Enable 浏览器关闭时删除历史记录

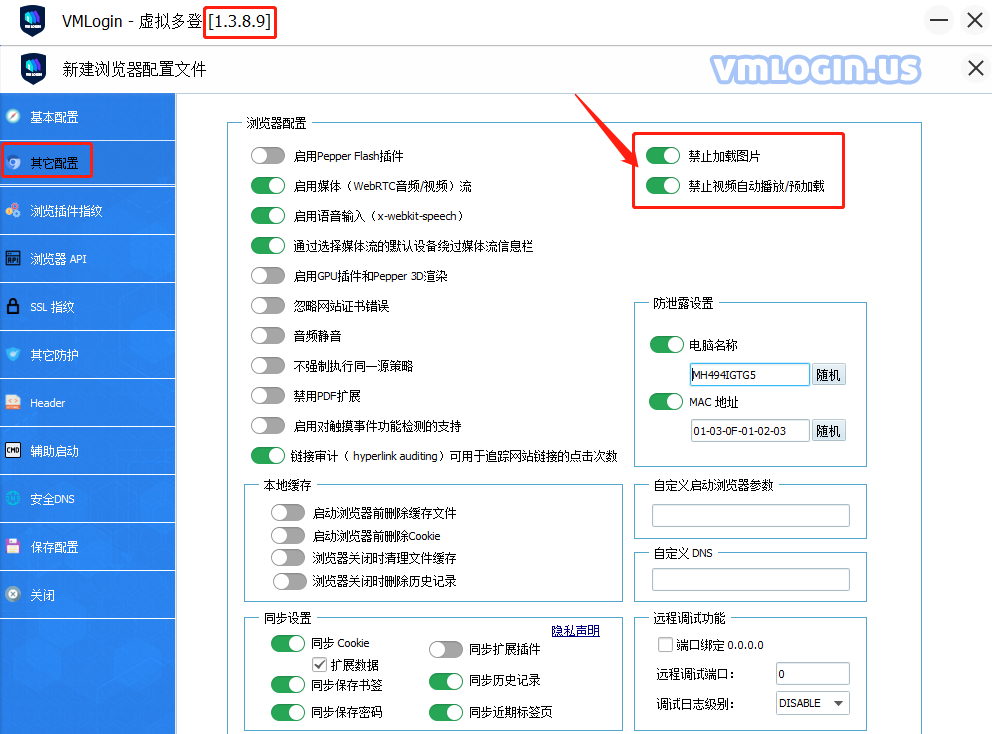coord(290,581)
